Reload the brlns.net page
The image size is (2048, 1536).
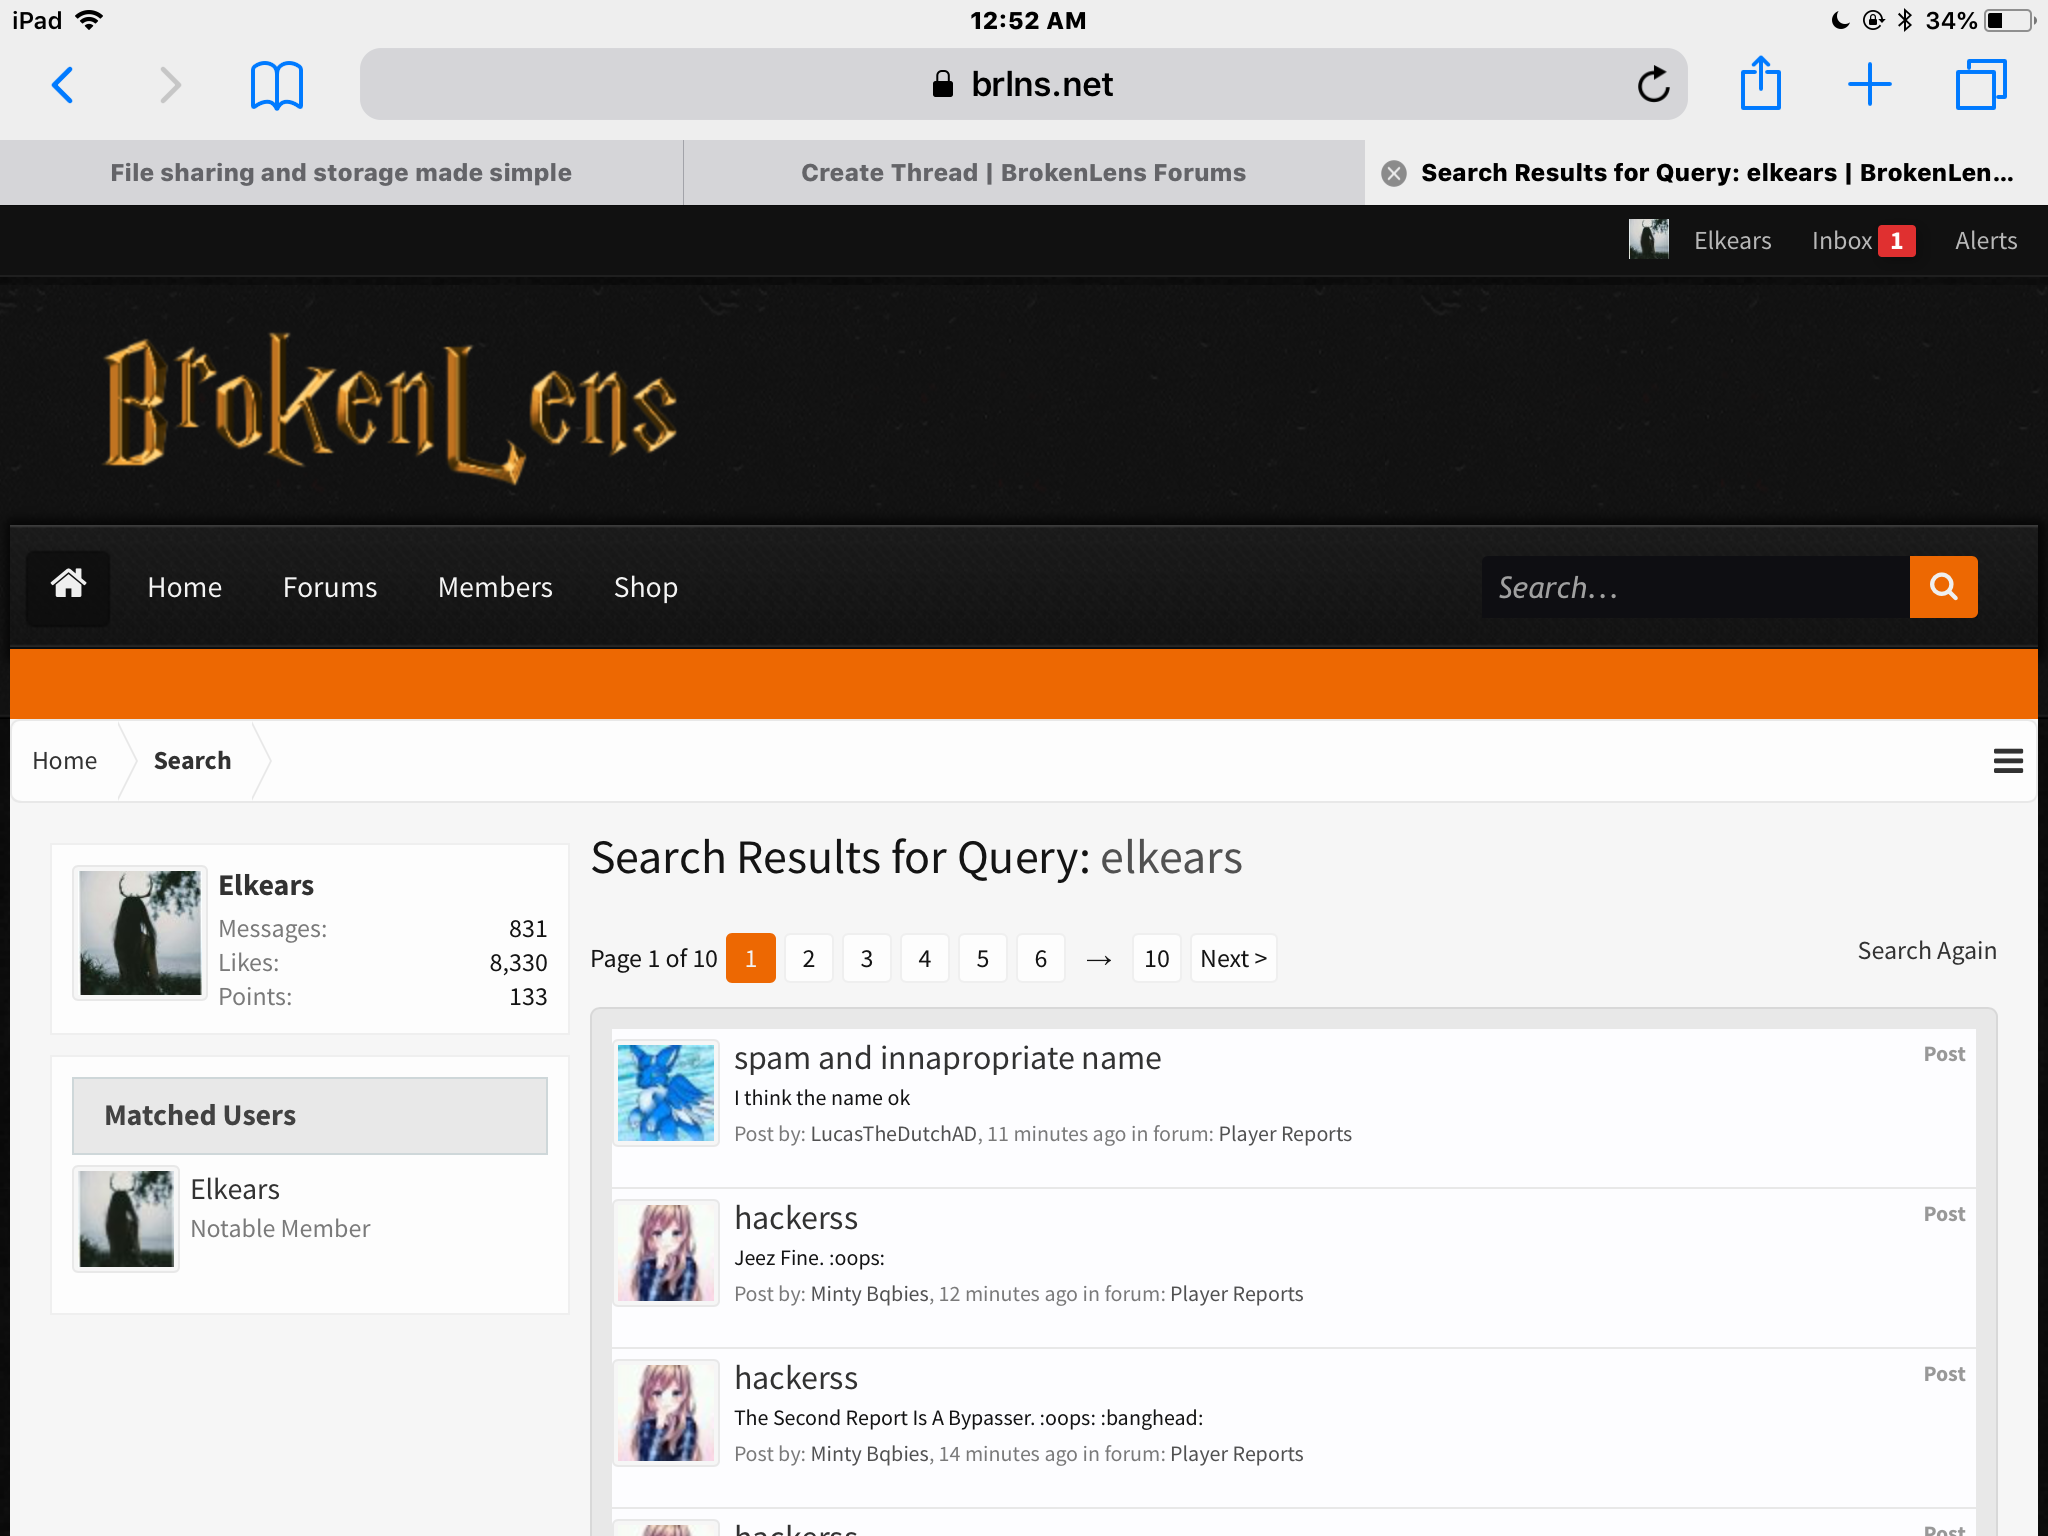point(1653,85)
